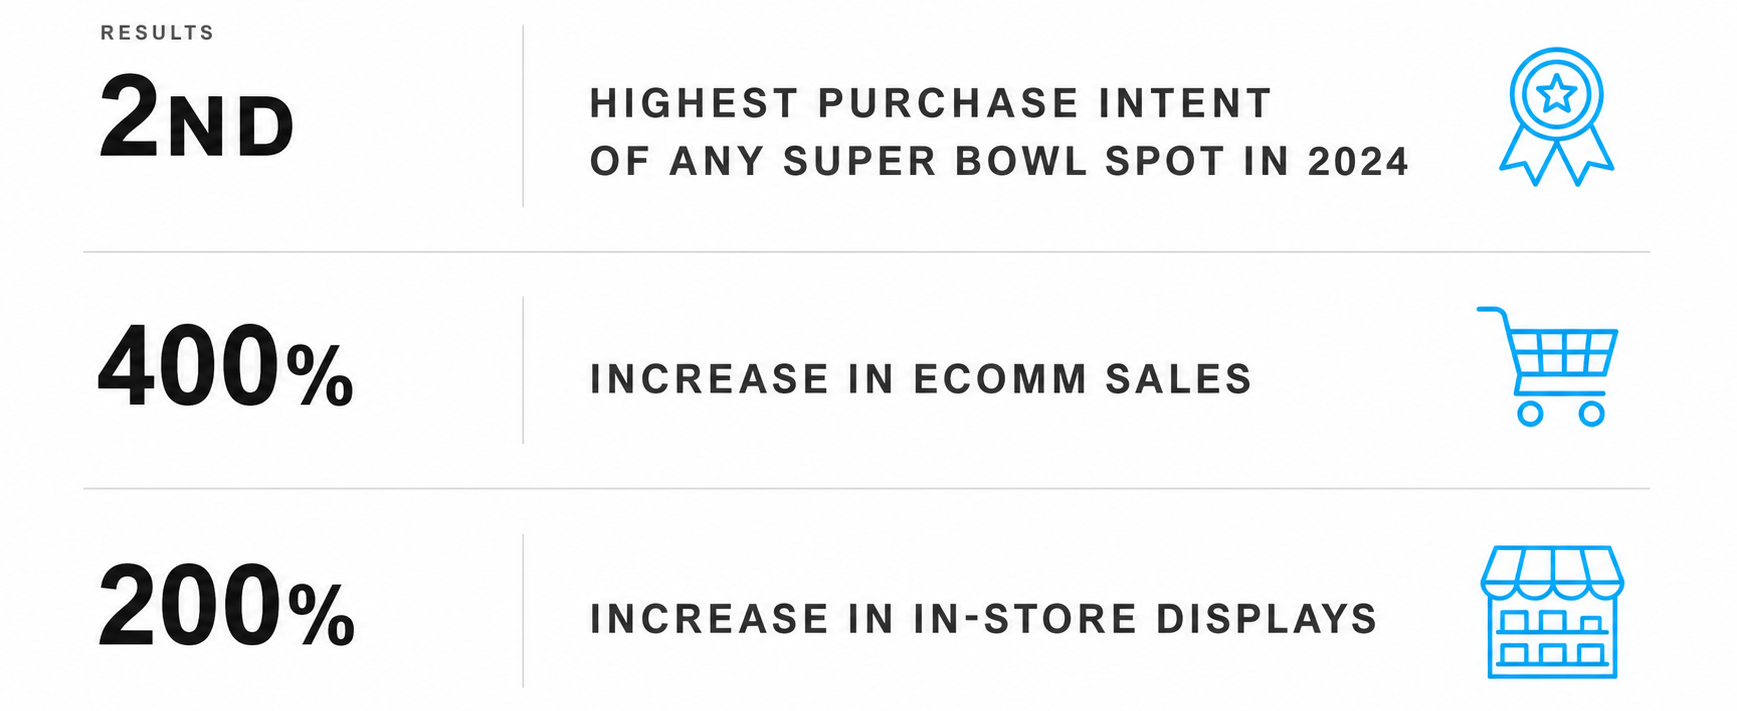Click the horizontal divider above the 200% row
This screenshot has height=711, width=1737.
pos(866,489)
